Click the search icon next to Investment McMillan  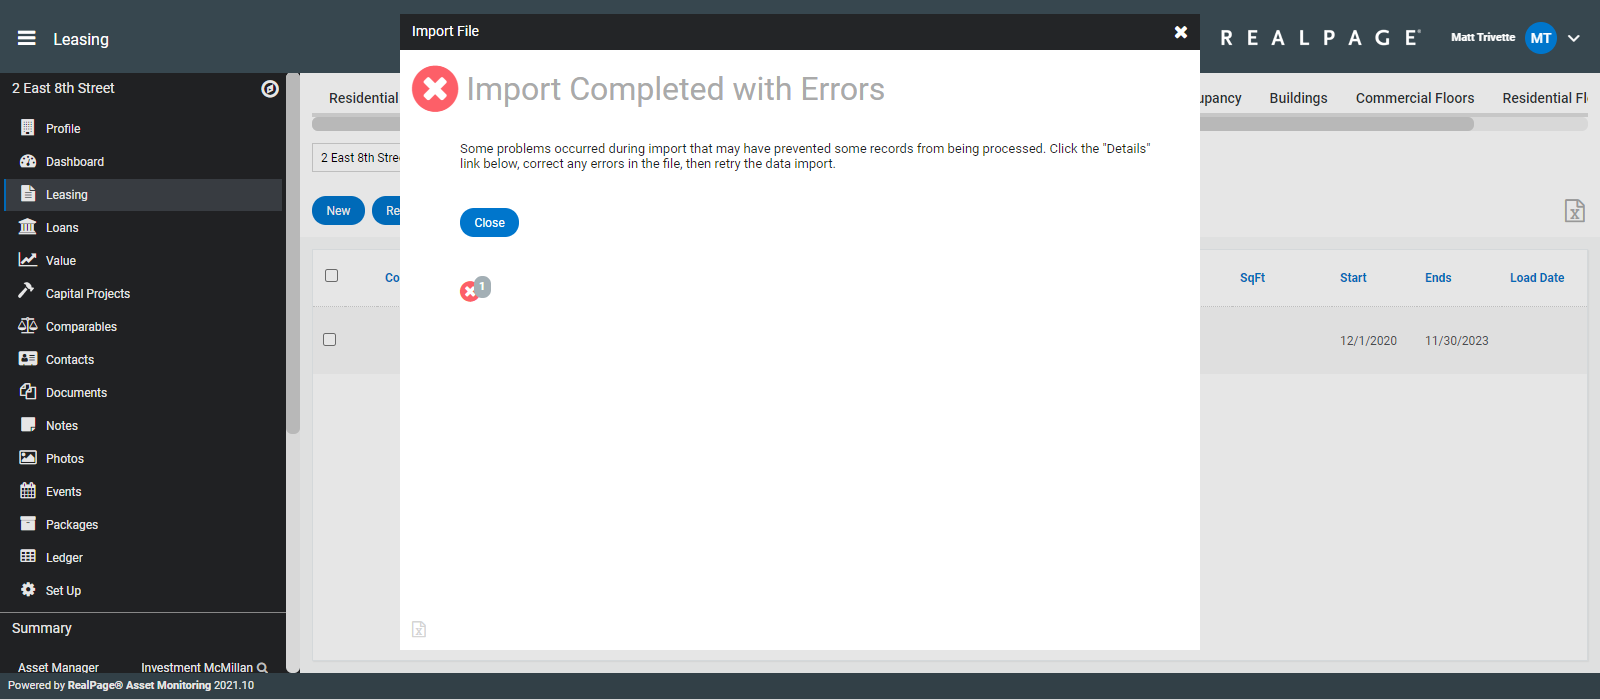[262, 668]
